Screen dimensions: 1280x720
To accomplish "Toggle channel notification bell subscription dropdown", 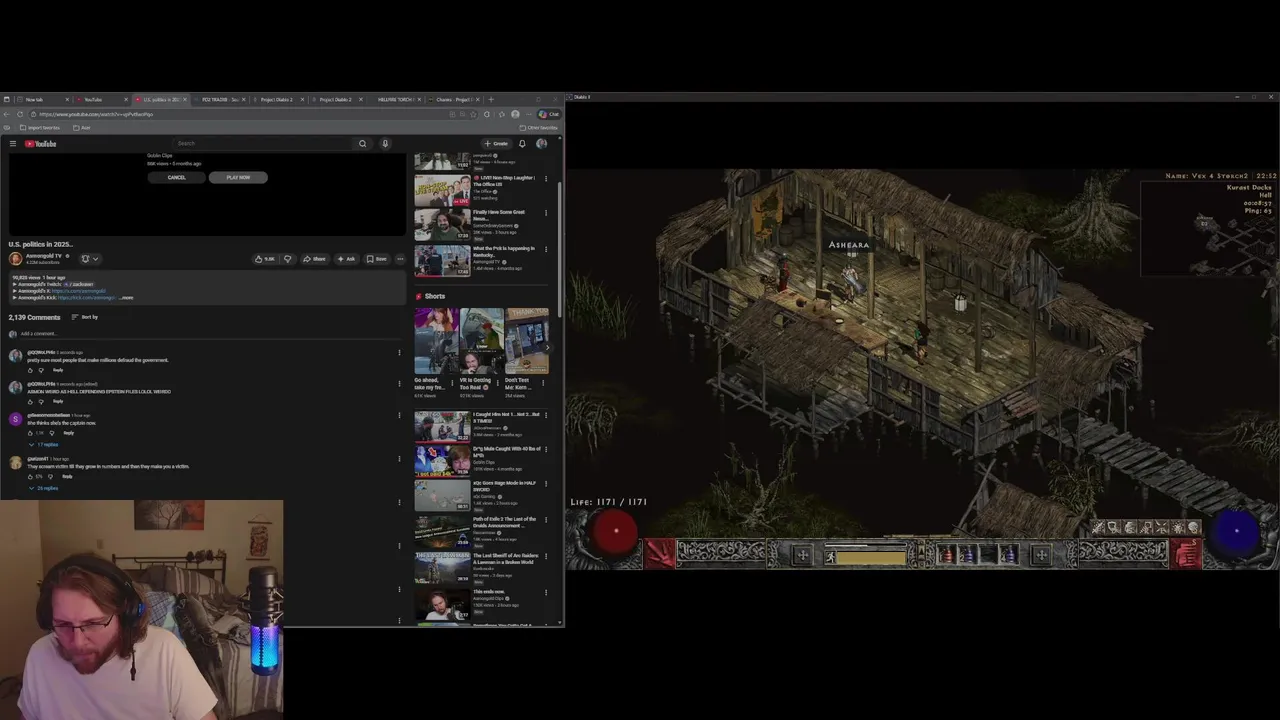I will pyautogui.click(x=89, y=259).
